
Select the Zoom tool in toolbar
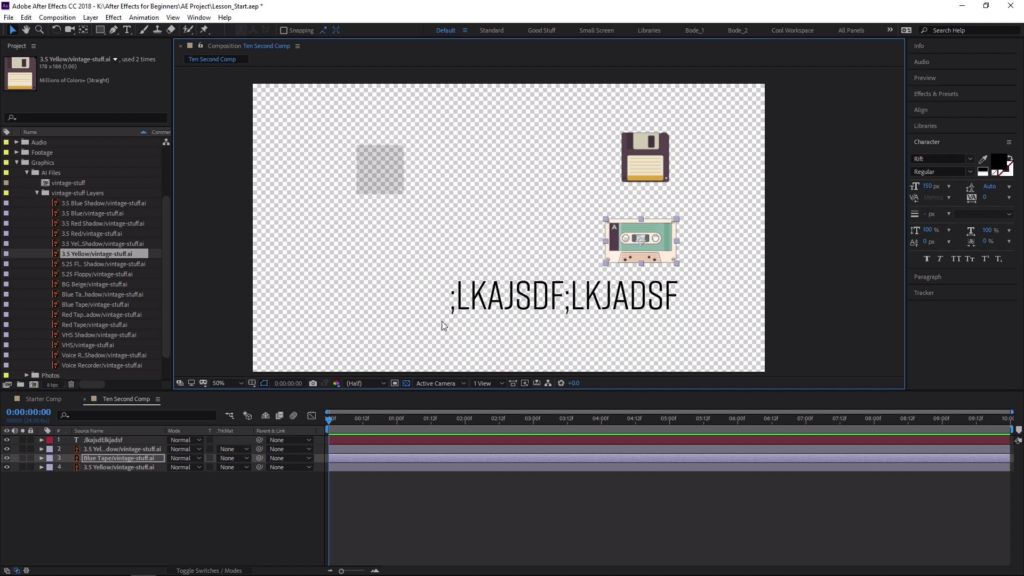39,30
